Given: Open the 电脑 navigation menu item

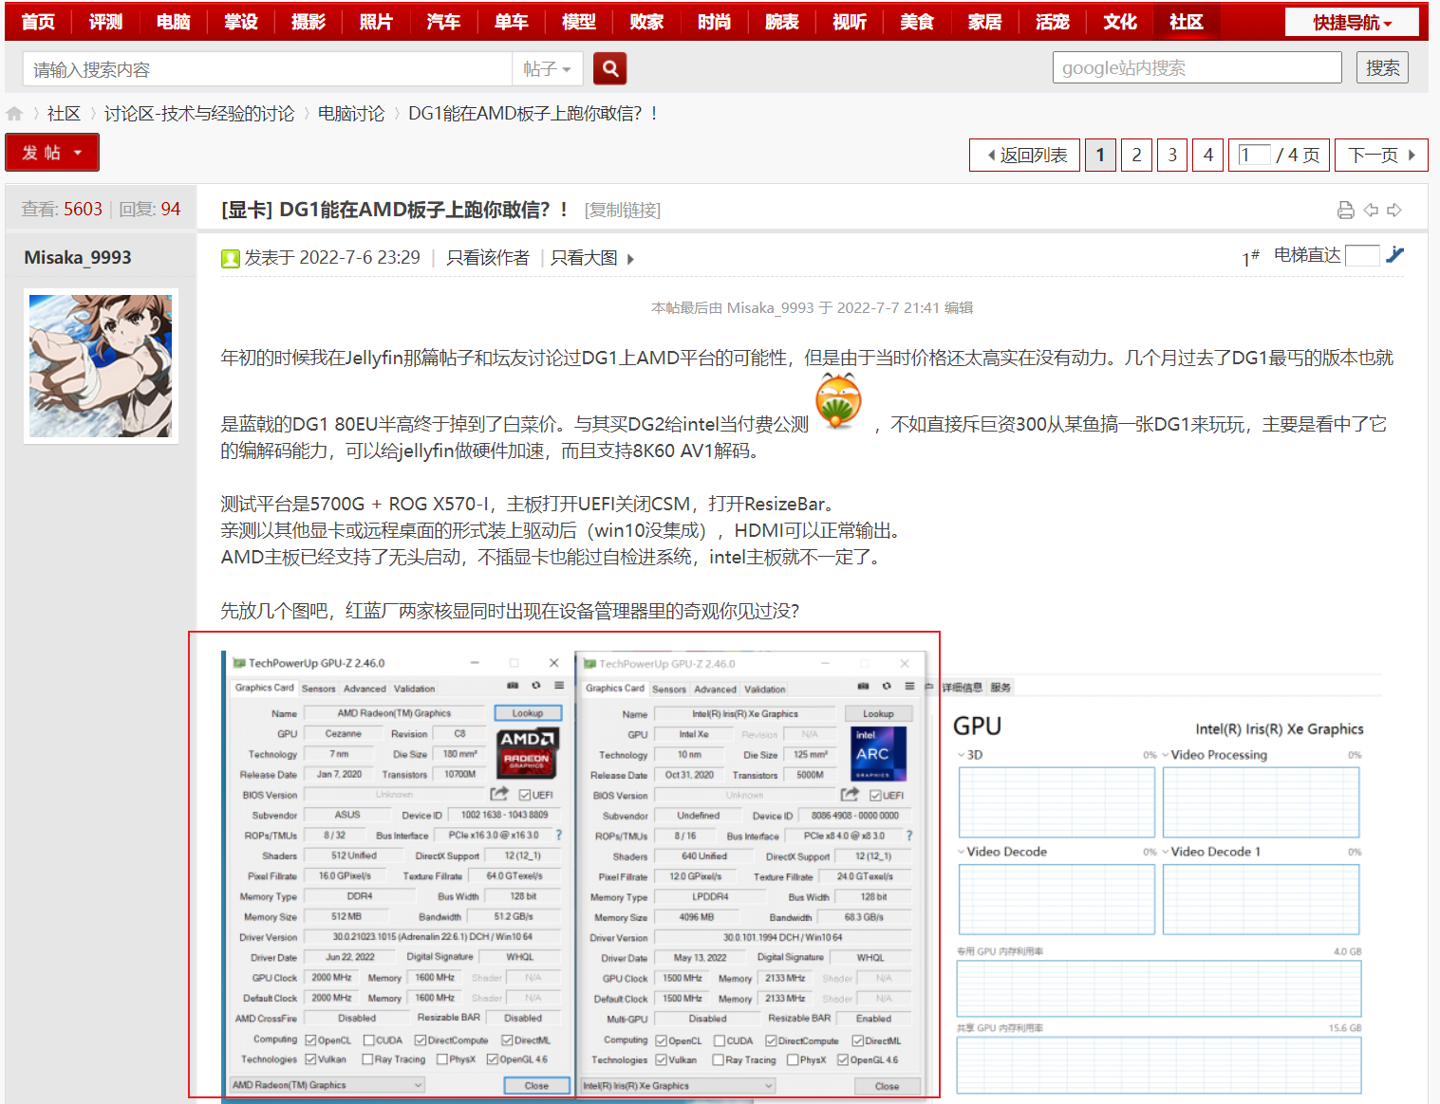Looking at the screenshot, I should pos(173,22).
